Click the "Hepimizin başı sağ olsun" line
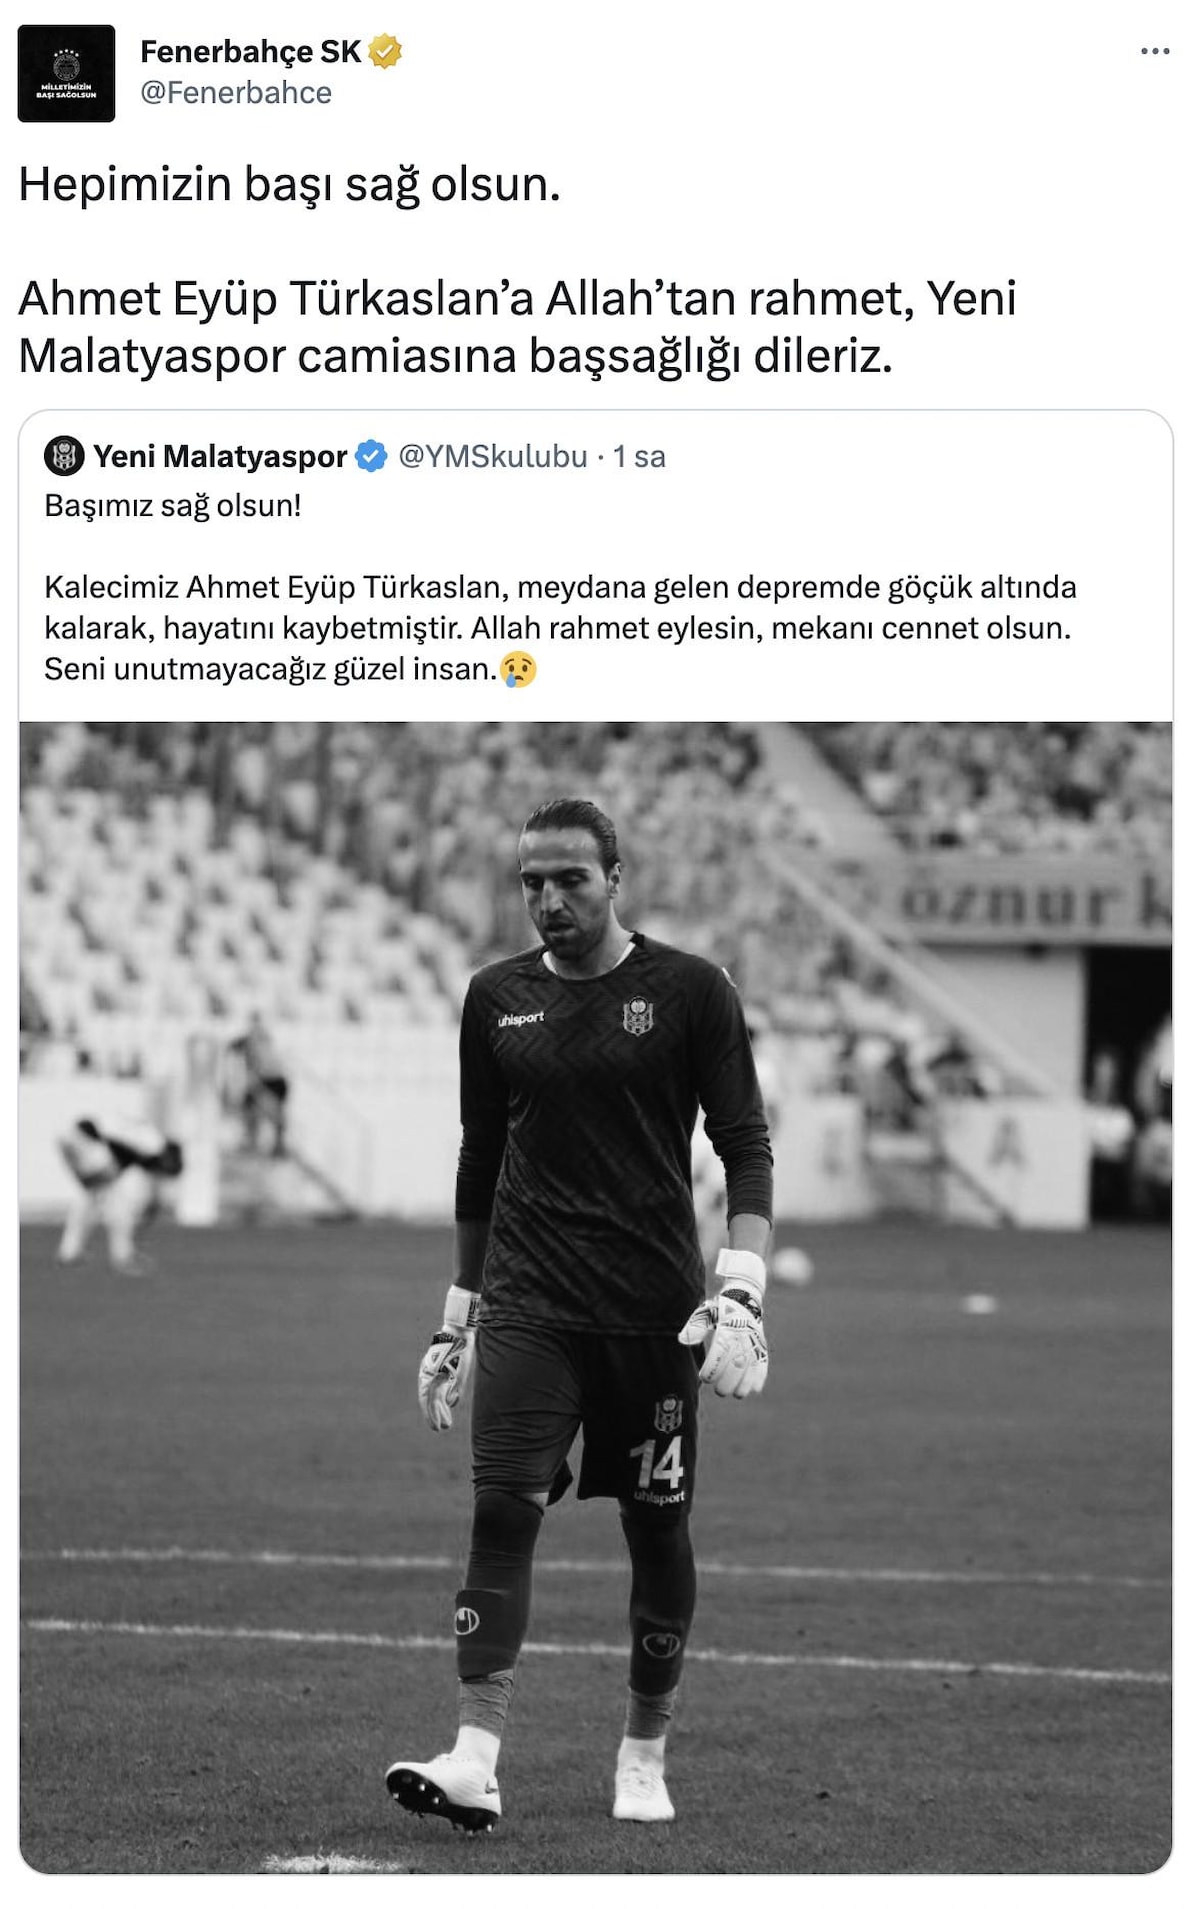1200x1909 pixels. [x=289, y=184]
